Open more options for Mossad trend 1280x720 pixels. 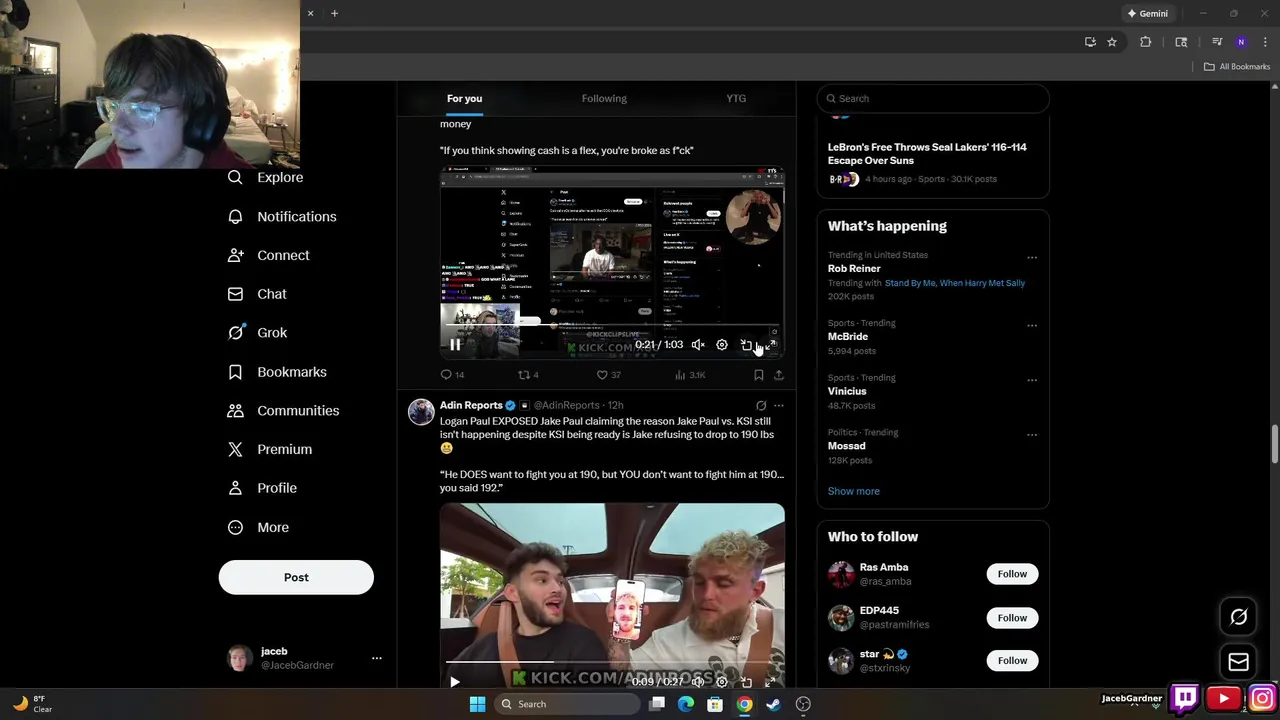pos(1032,435)
